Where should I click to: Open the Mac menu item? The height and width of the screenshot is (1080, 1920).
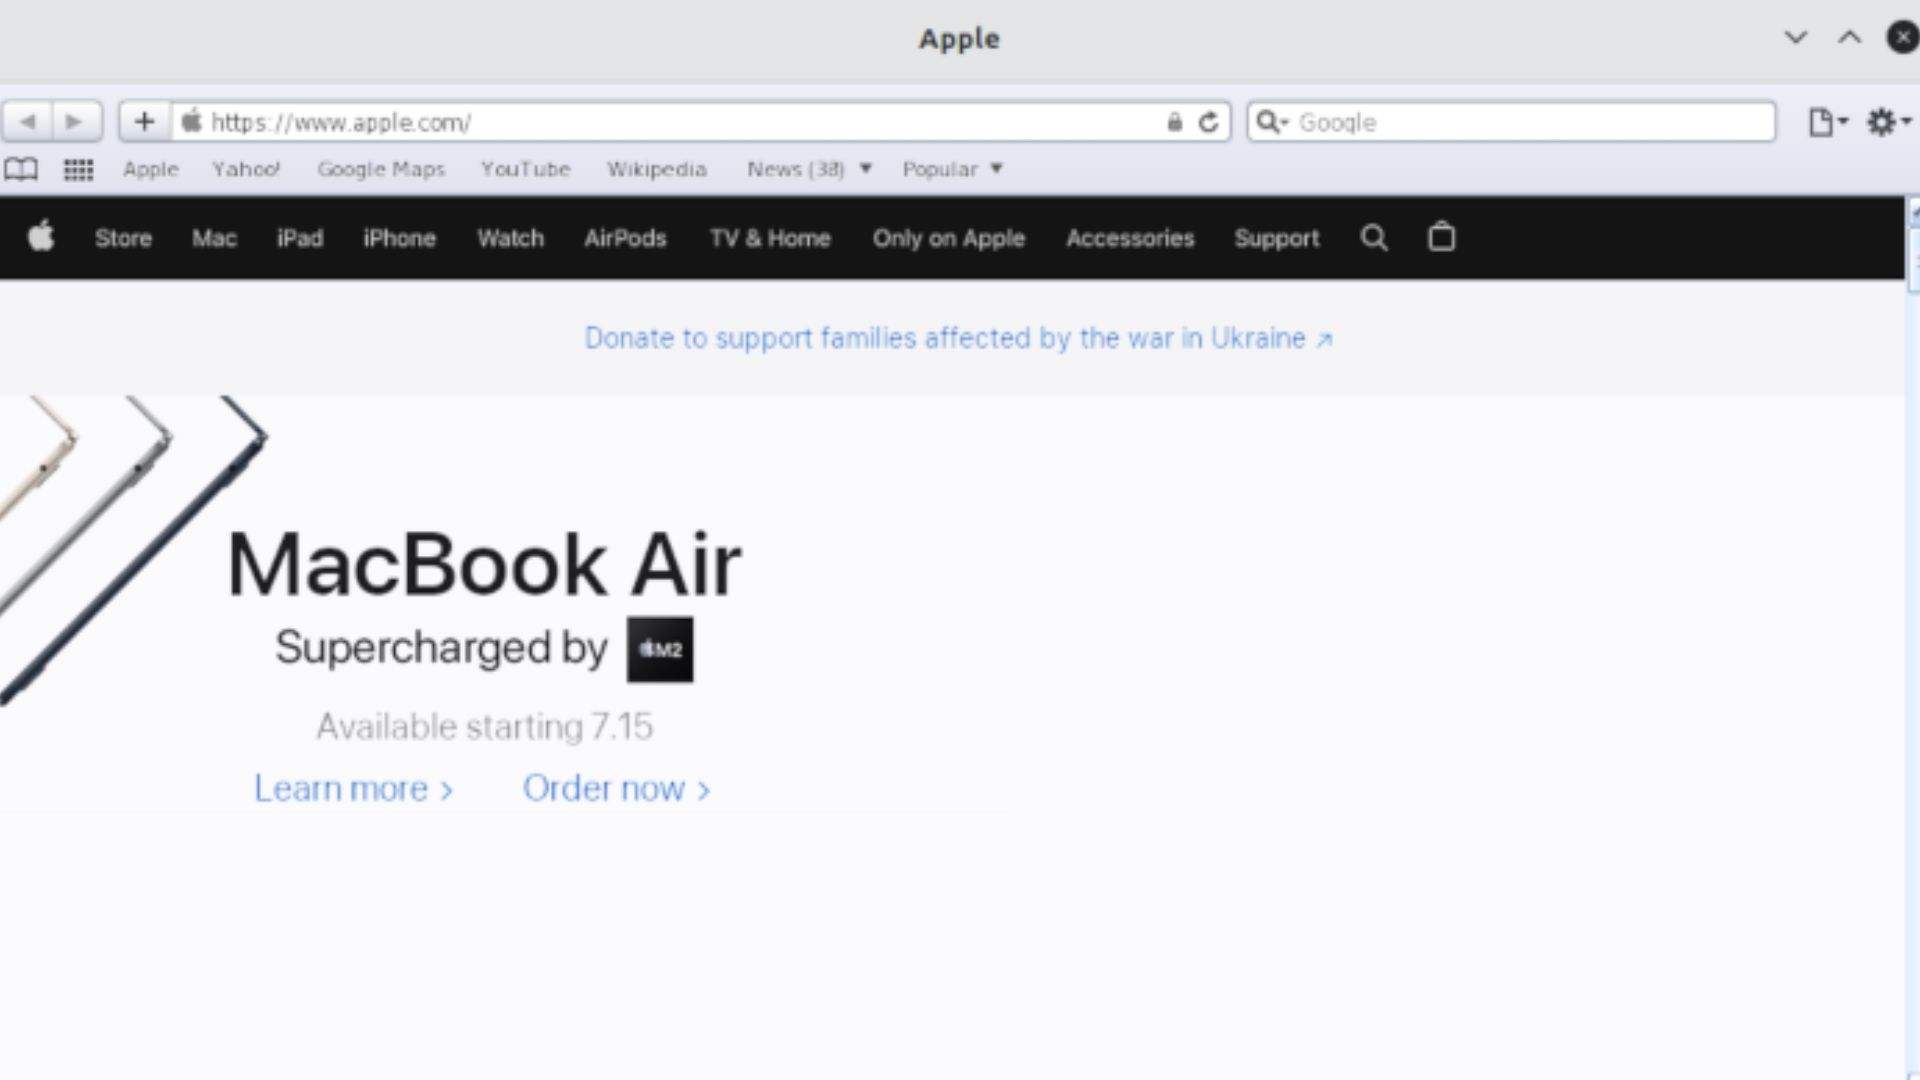(214, 238)
